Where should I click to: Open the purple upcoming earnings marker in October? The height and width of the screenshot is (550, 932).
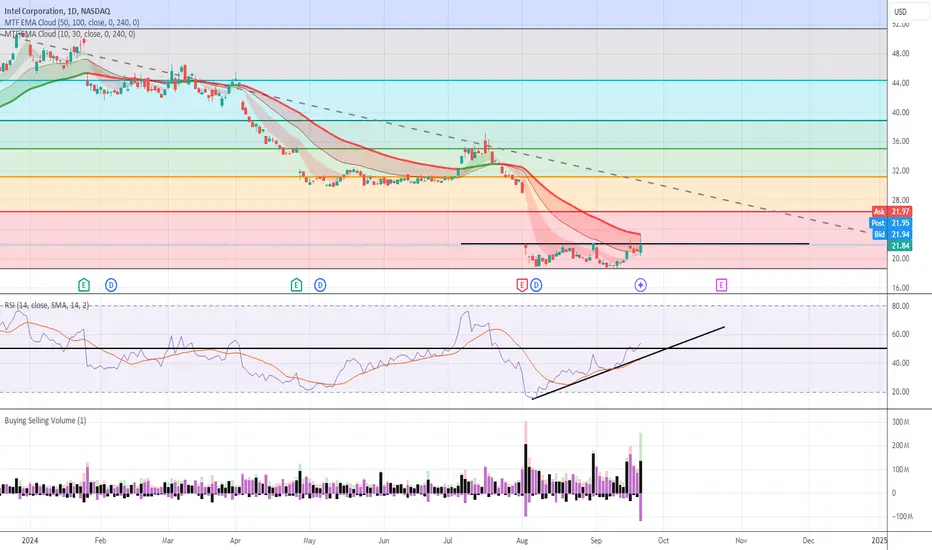(721, 285)
